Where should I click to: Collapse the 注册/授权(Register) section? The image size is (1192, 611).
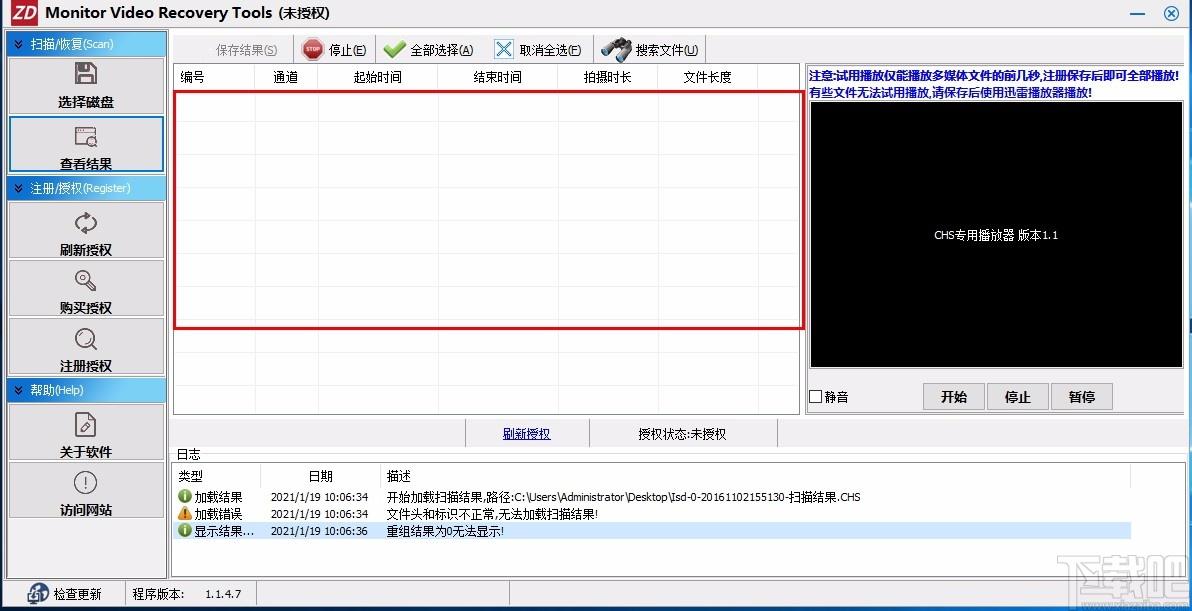19,188
